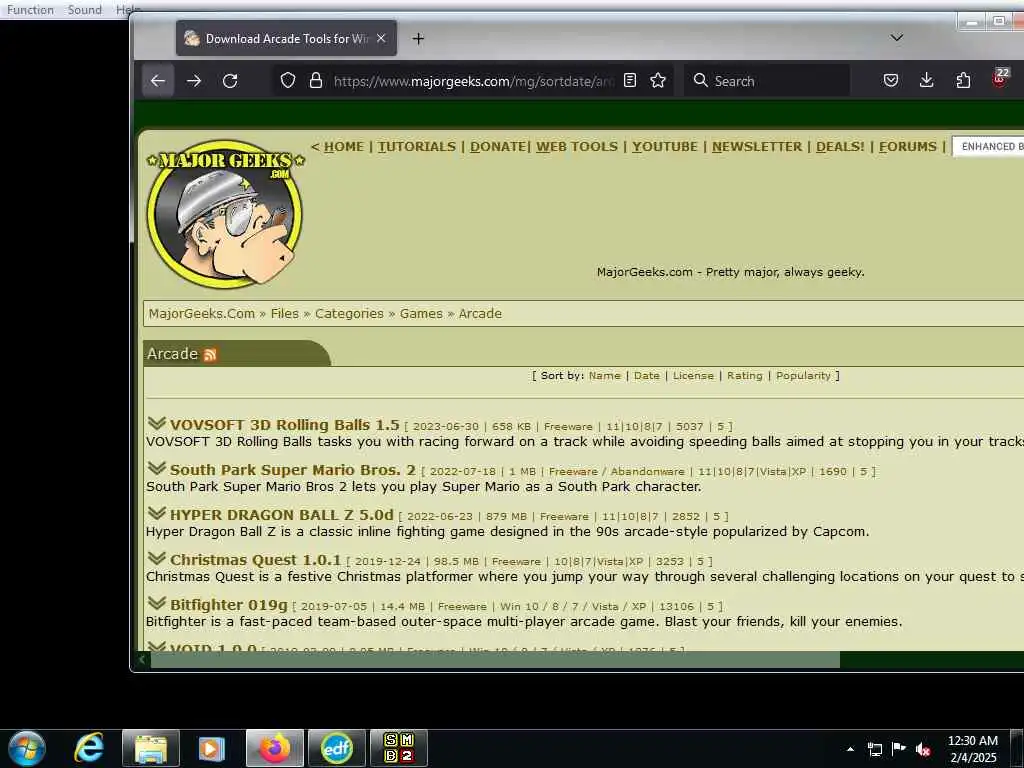This screenshot has height=768, width=1024.
Task: Open the YOUTUBE navigation link
Action: [665, 146]
